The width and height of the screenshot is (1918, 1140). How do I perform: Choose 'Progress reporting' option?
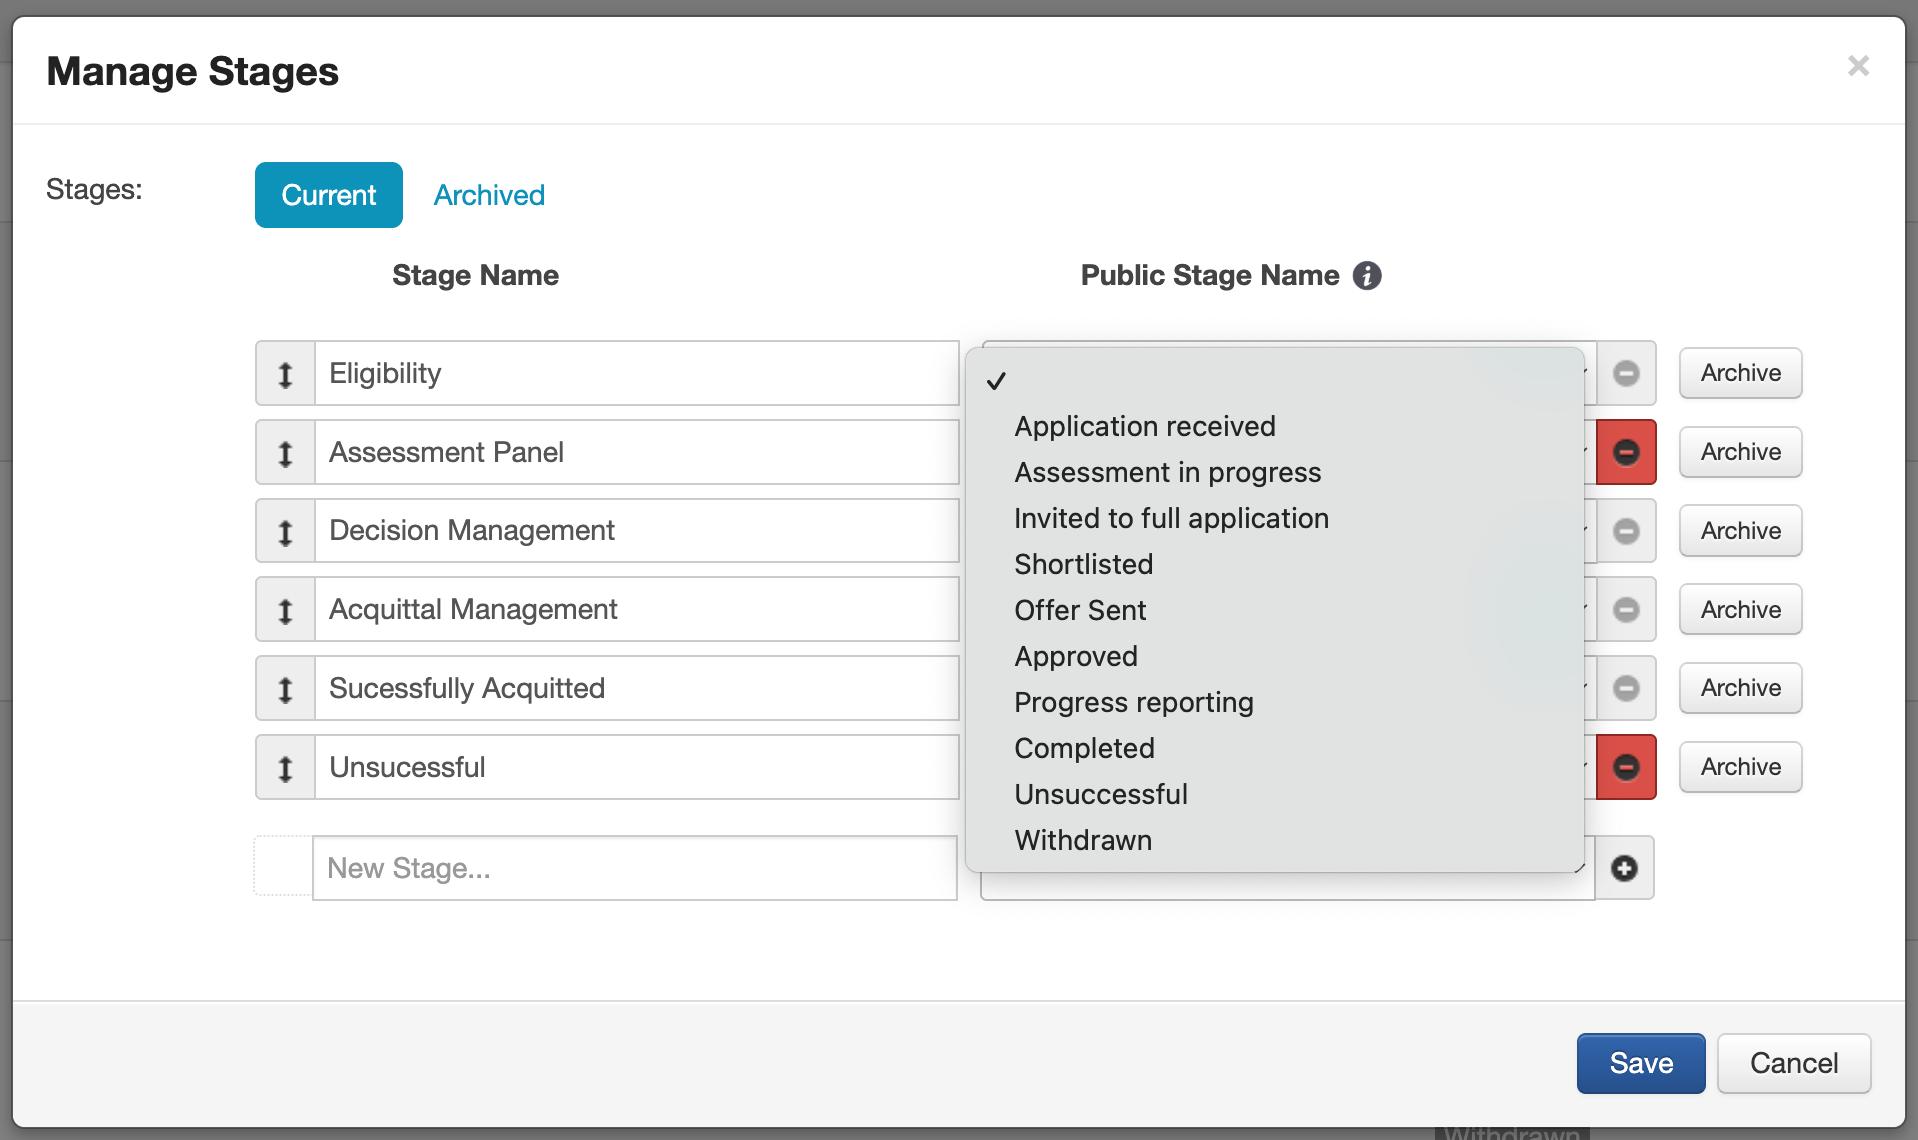click(1133, 703)
